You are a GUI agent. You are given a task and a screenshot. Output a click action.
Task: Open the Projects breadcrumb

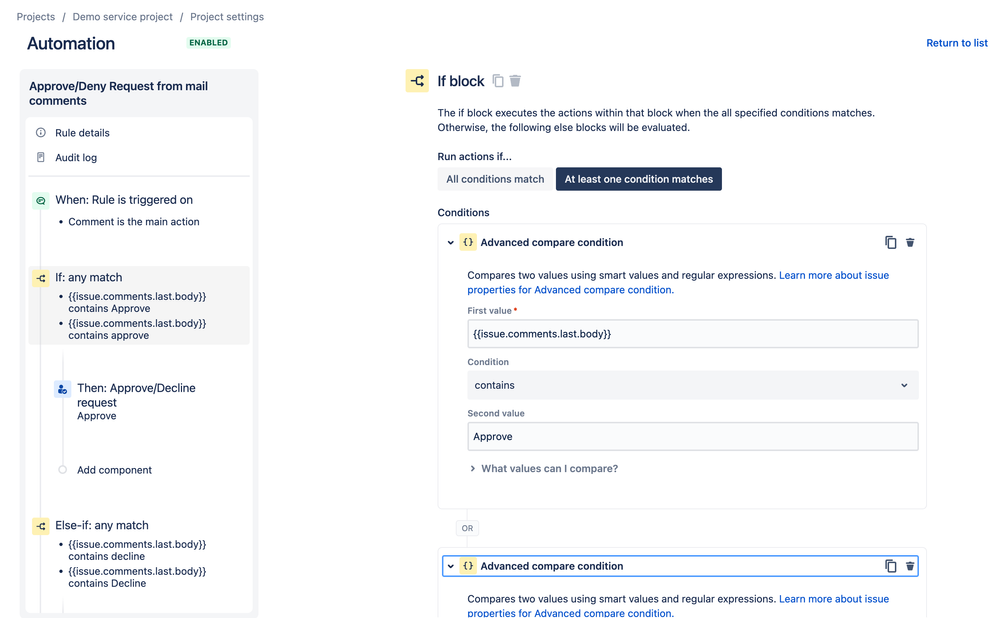point(36,17)
